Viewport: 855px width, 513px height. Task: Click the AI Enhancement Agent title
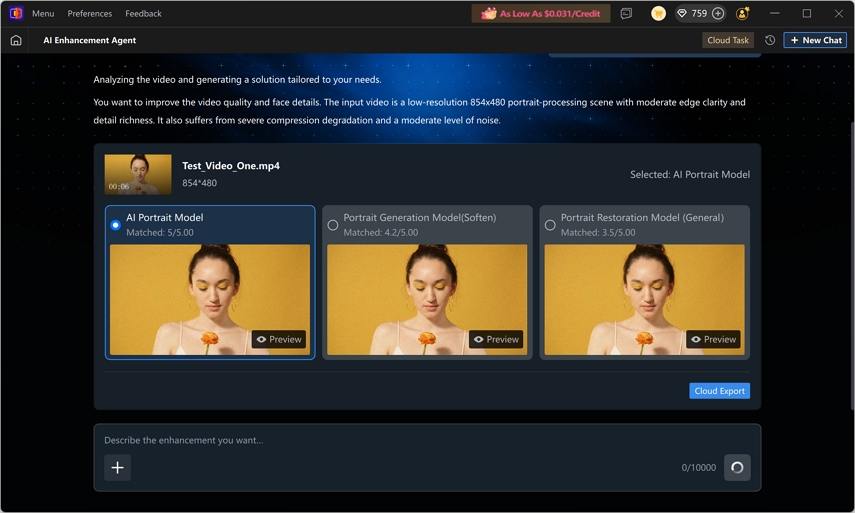coord(89,40)
